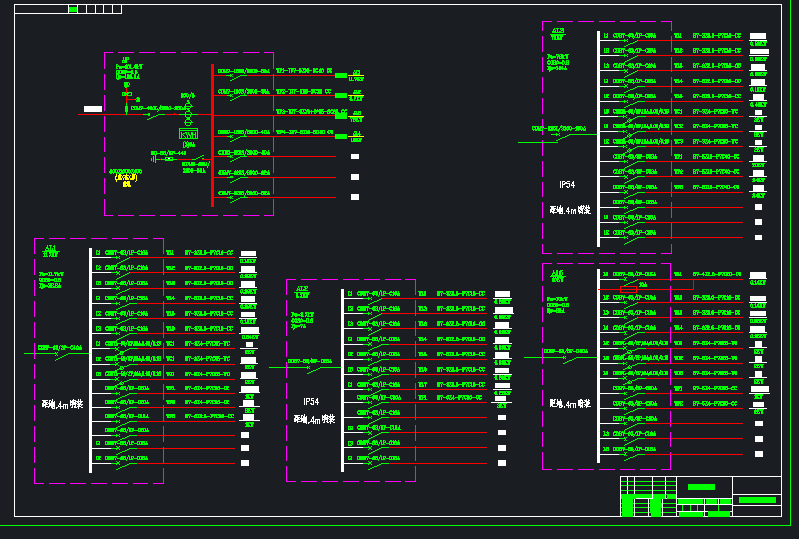Select the IP54 text in the bottom-center panel
The height and width of the screenshot is (539, 799).
[x=311, y=401]
